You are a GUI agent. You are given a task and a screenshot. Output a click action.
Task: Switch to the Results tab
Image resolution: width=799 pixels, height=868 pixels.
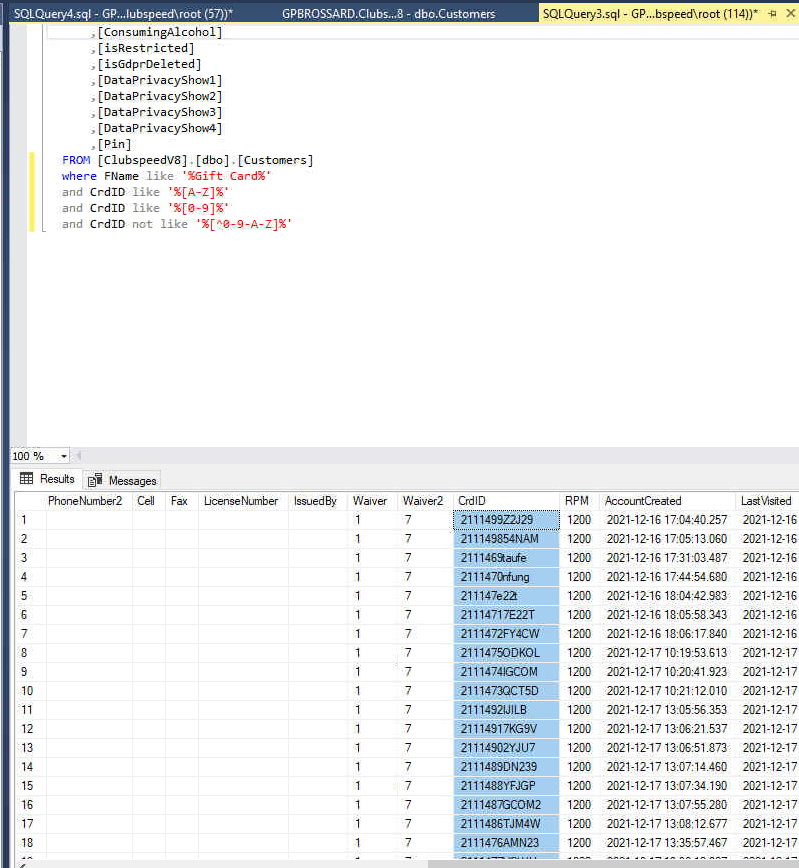point(47,479)
